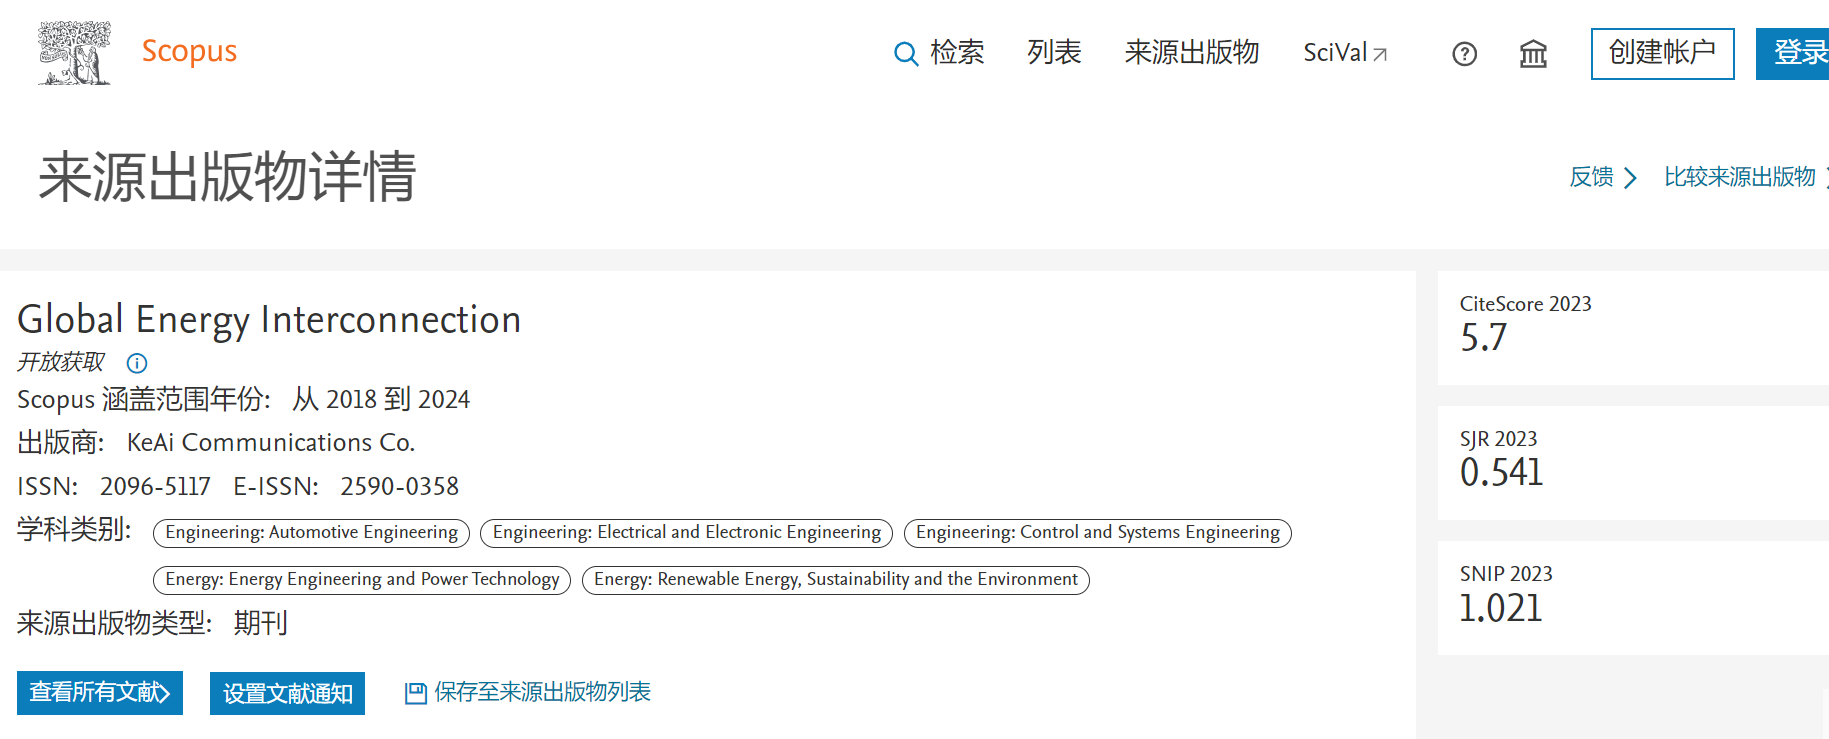Click the source type value 期刊

(261, 624)
